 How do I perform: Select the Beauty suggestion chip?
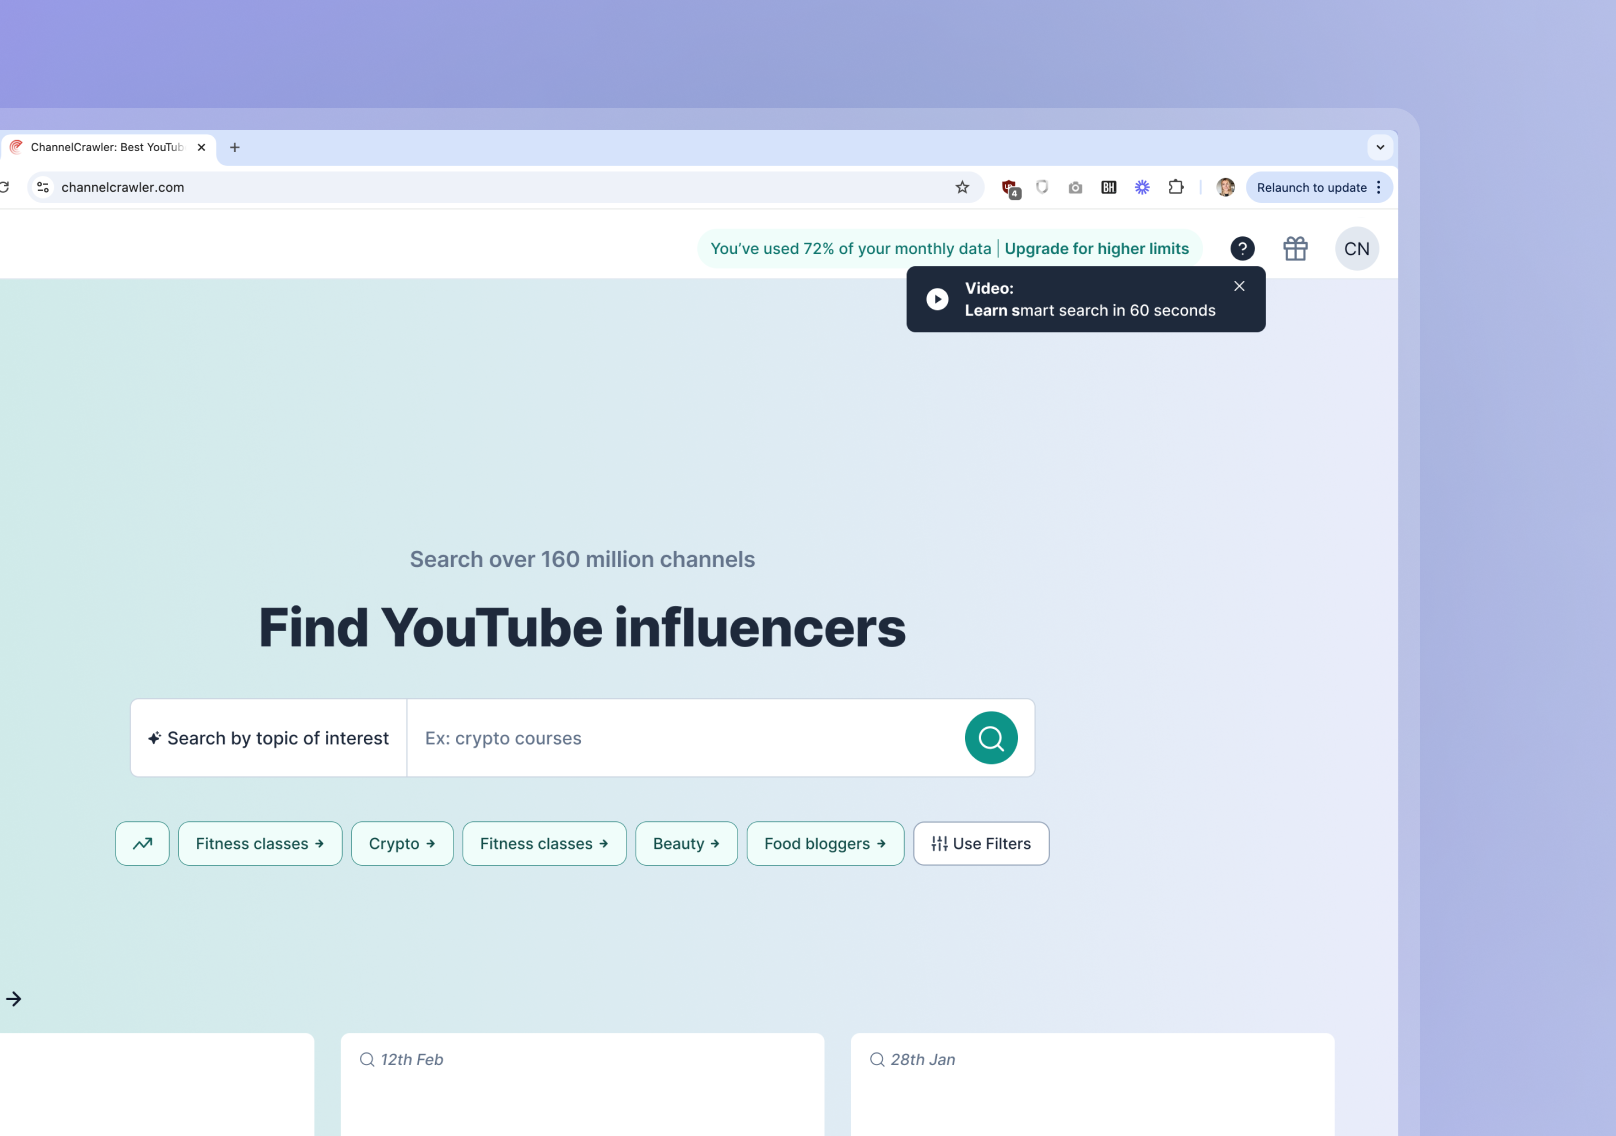pos(686,844)
